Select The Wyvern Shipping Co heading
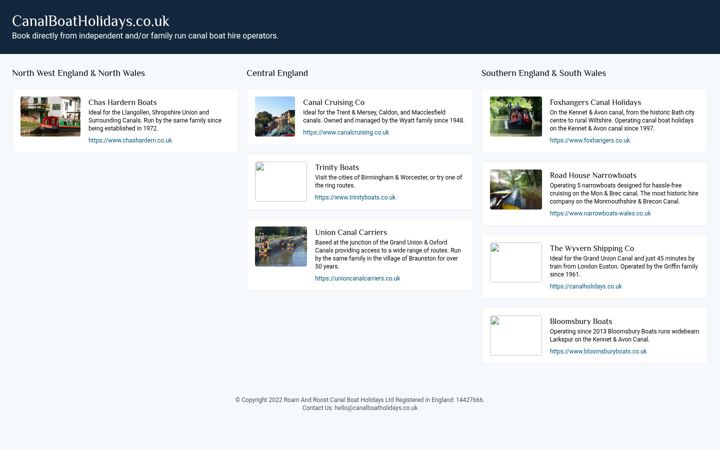The image size is (720, 450). pyautogui.click(x=591, y=248)
